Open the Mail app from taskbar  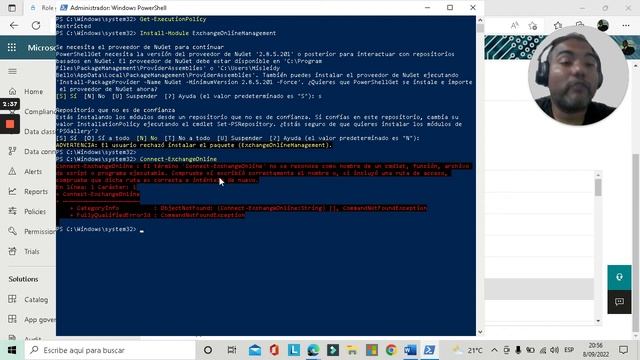click(255, 350)
